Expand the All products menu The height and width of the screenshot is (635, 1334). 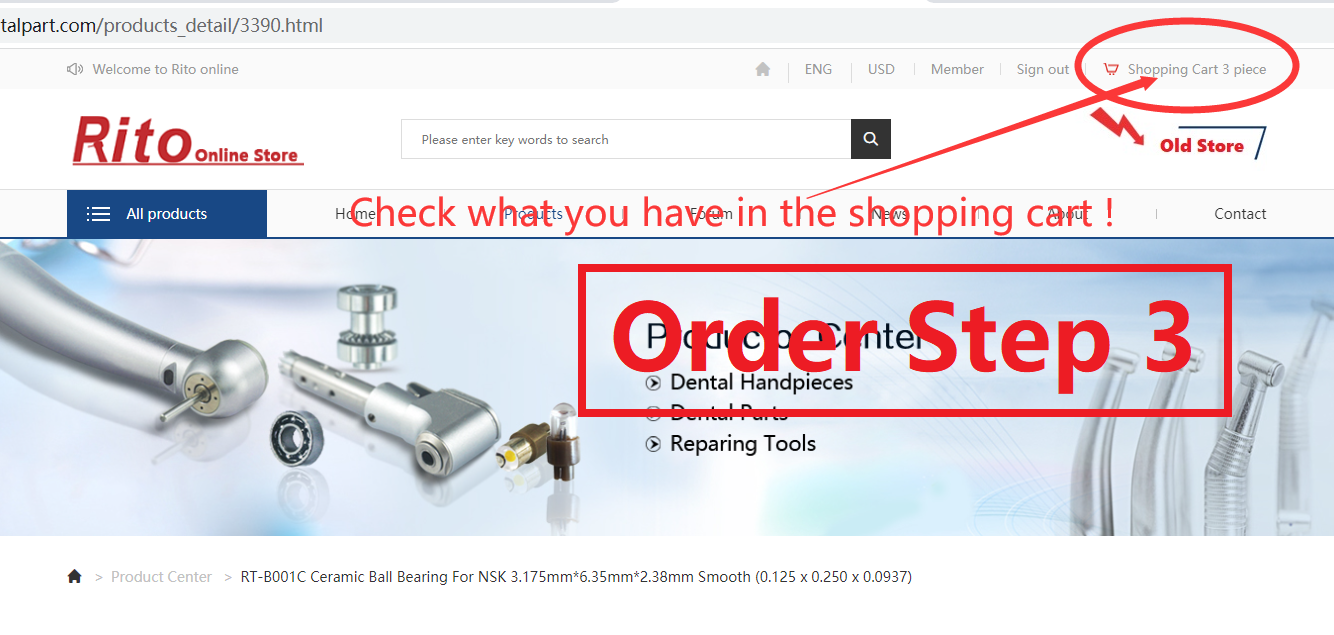pyautogui.click(x=167, y=214)
